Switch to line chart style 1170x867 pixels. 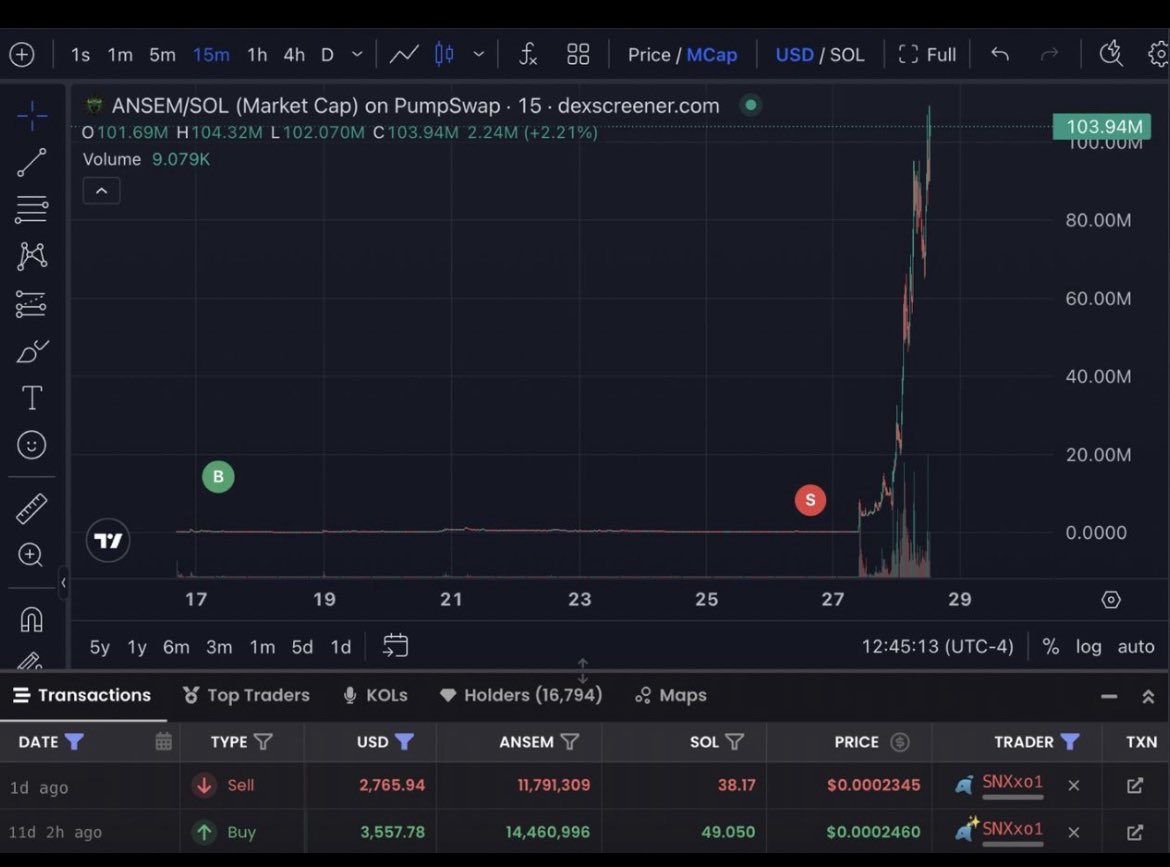click(x=404, y=54)
